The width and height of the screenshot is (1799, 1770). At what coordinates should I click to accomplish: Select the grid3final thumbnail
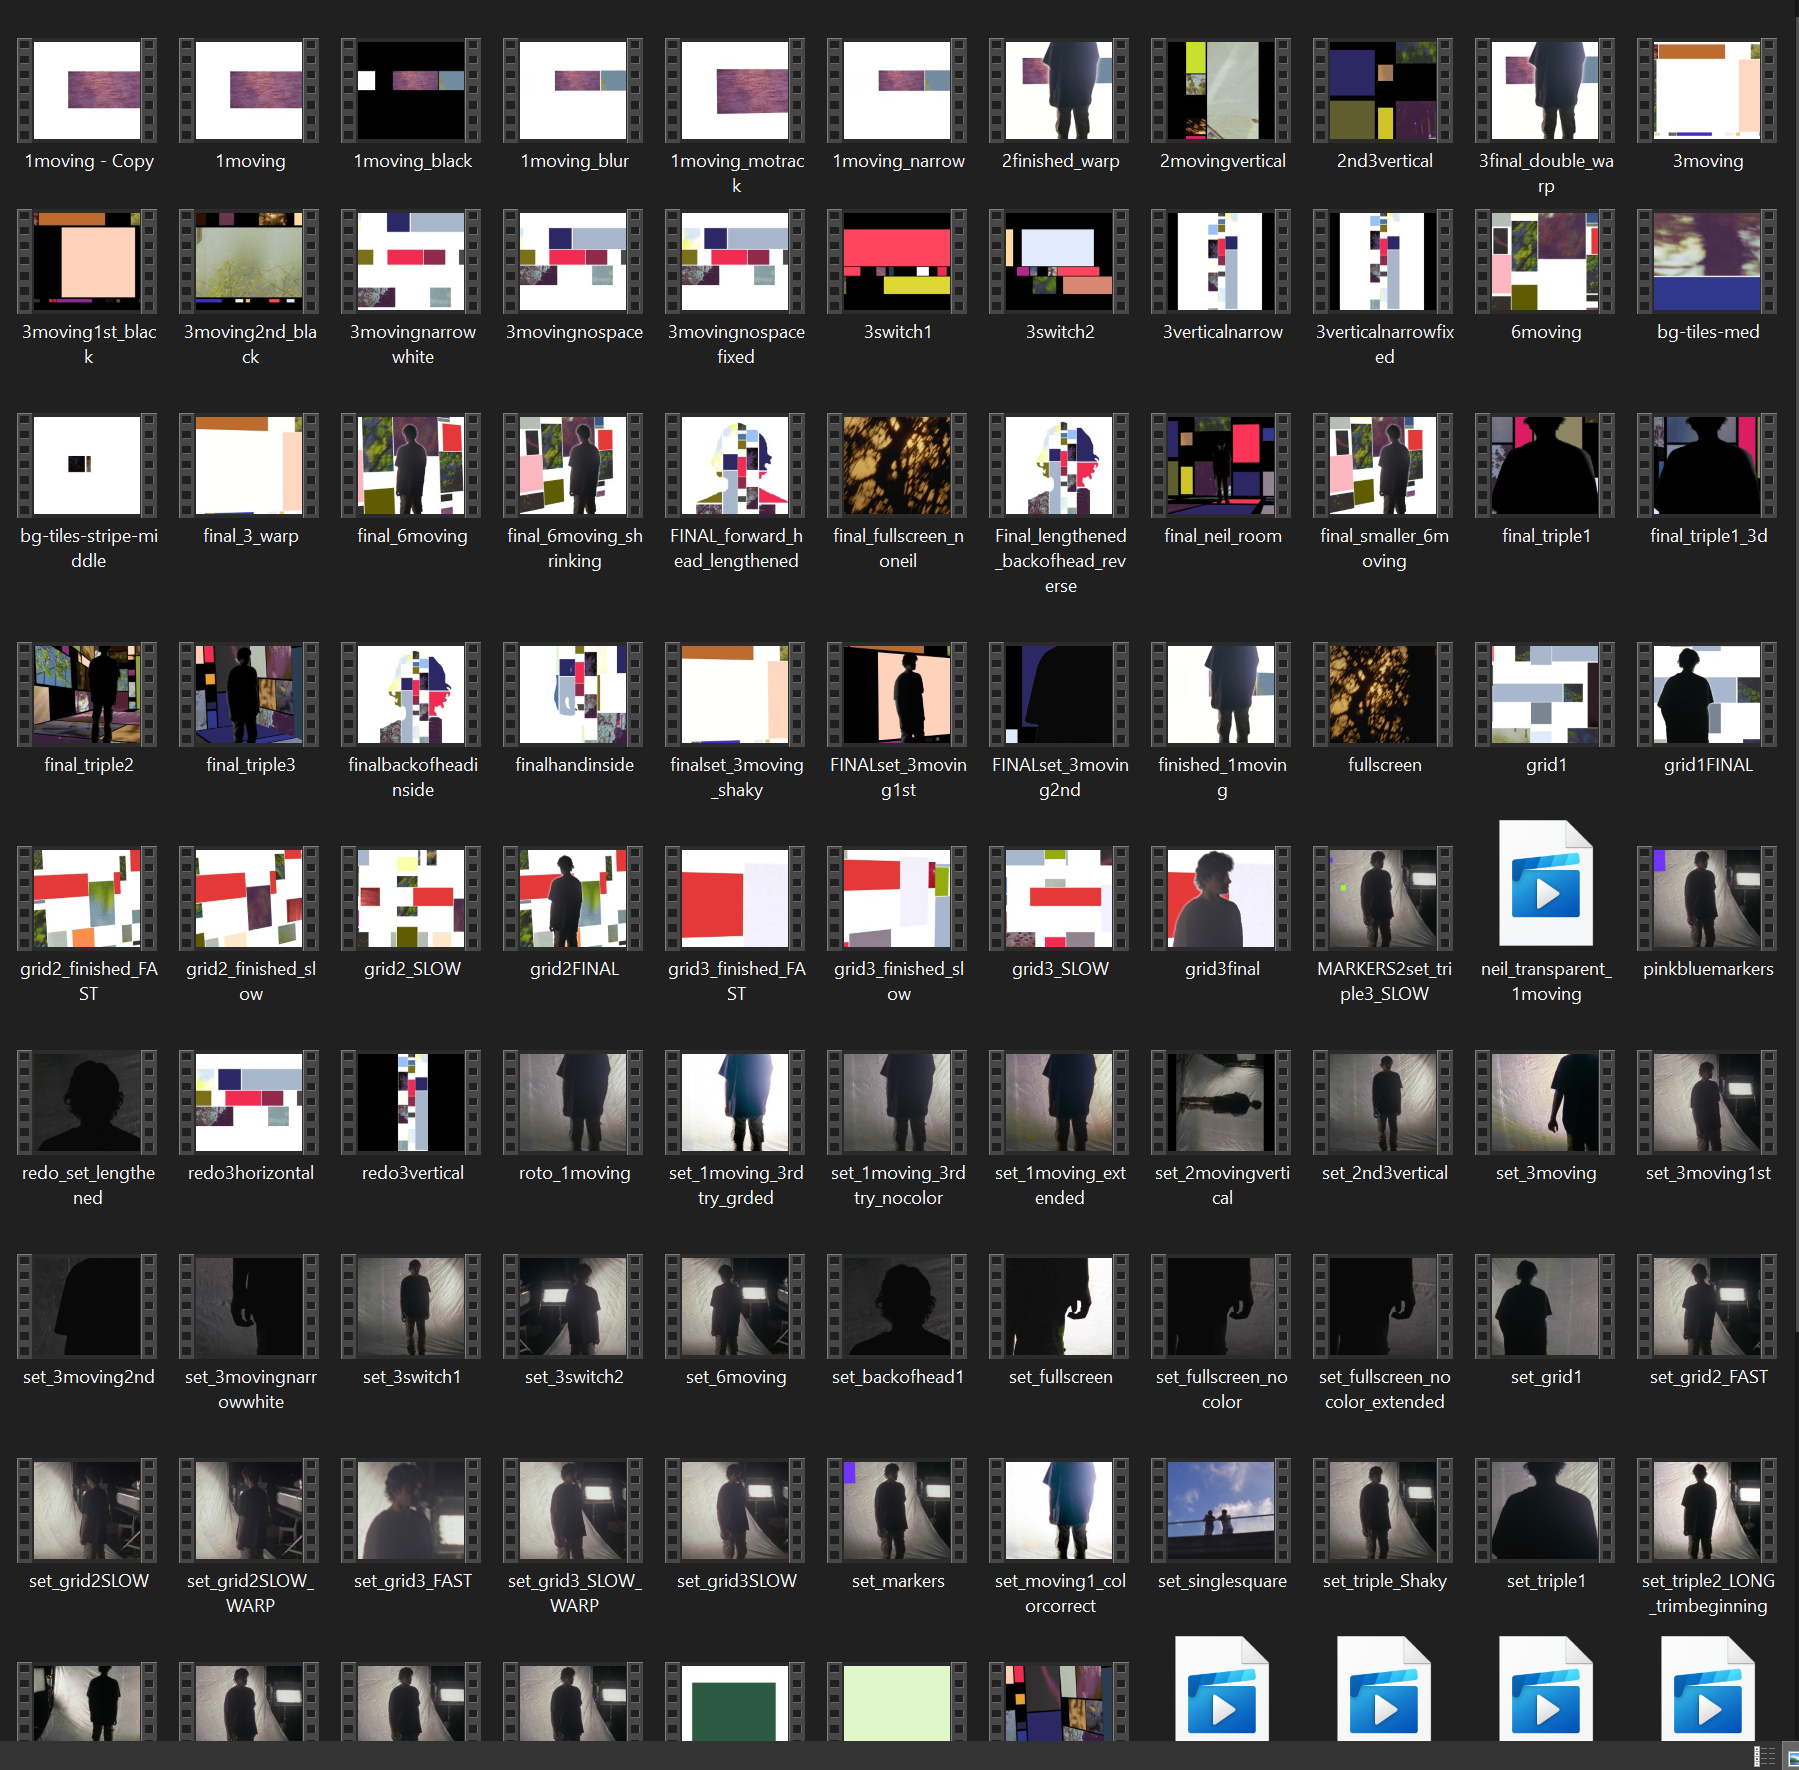[1221, 898]
